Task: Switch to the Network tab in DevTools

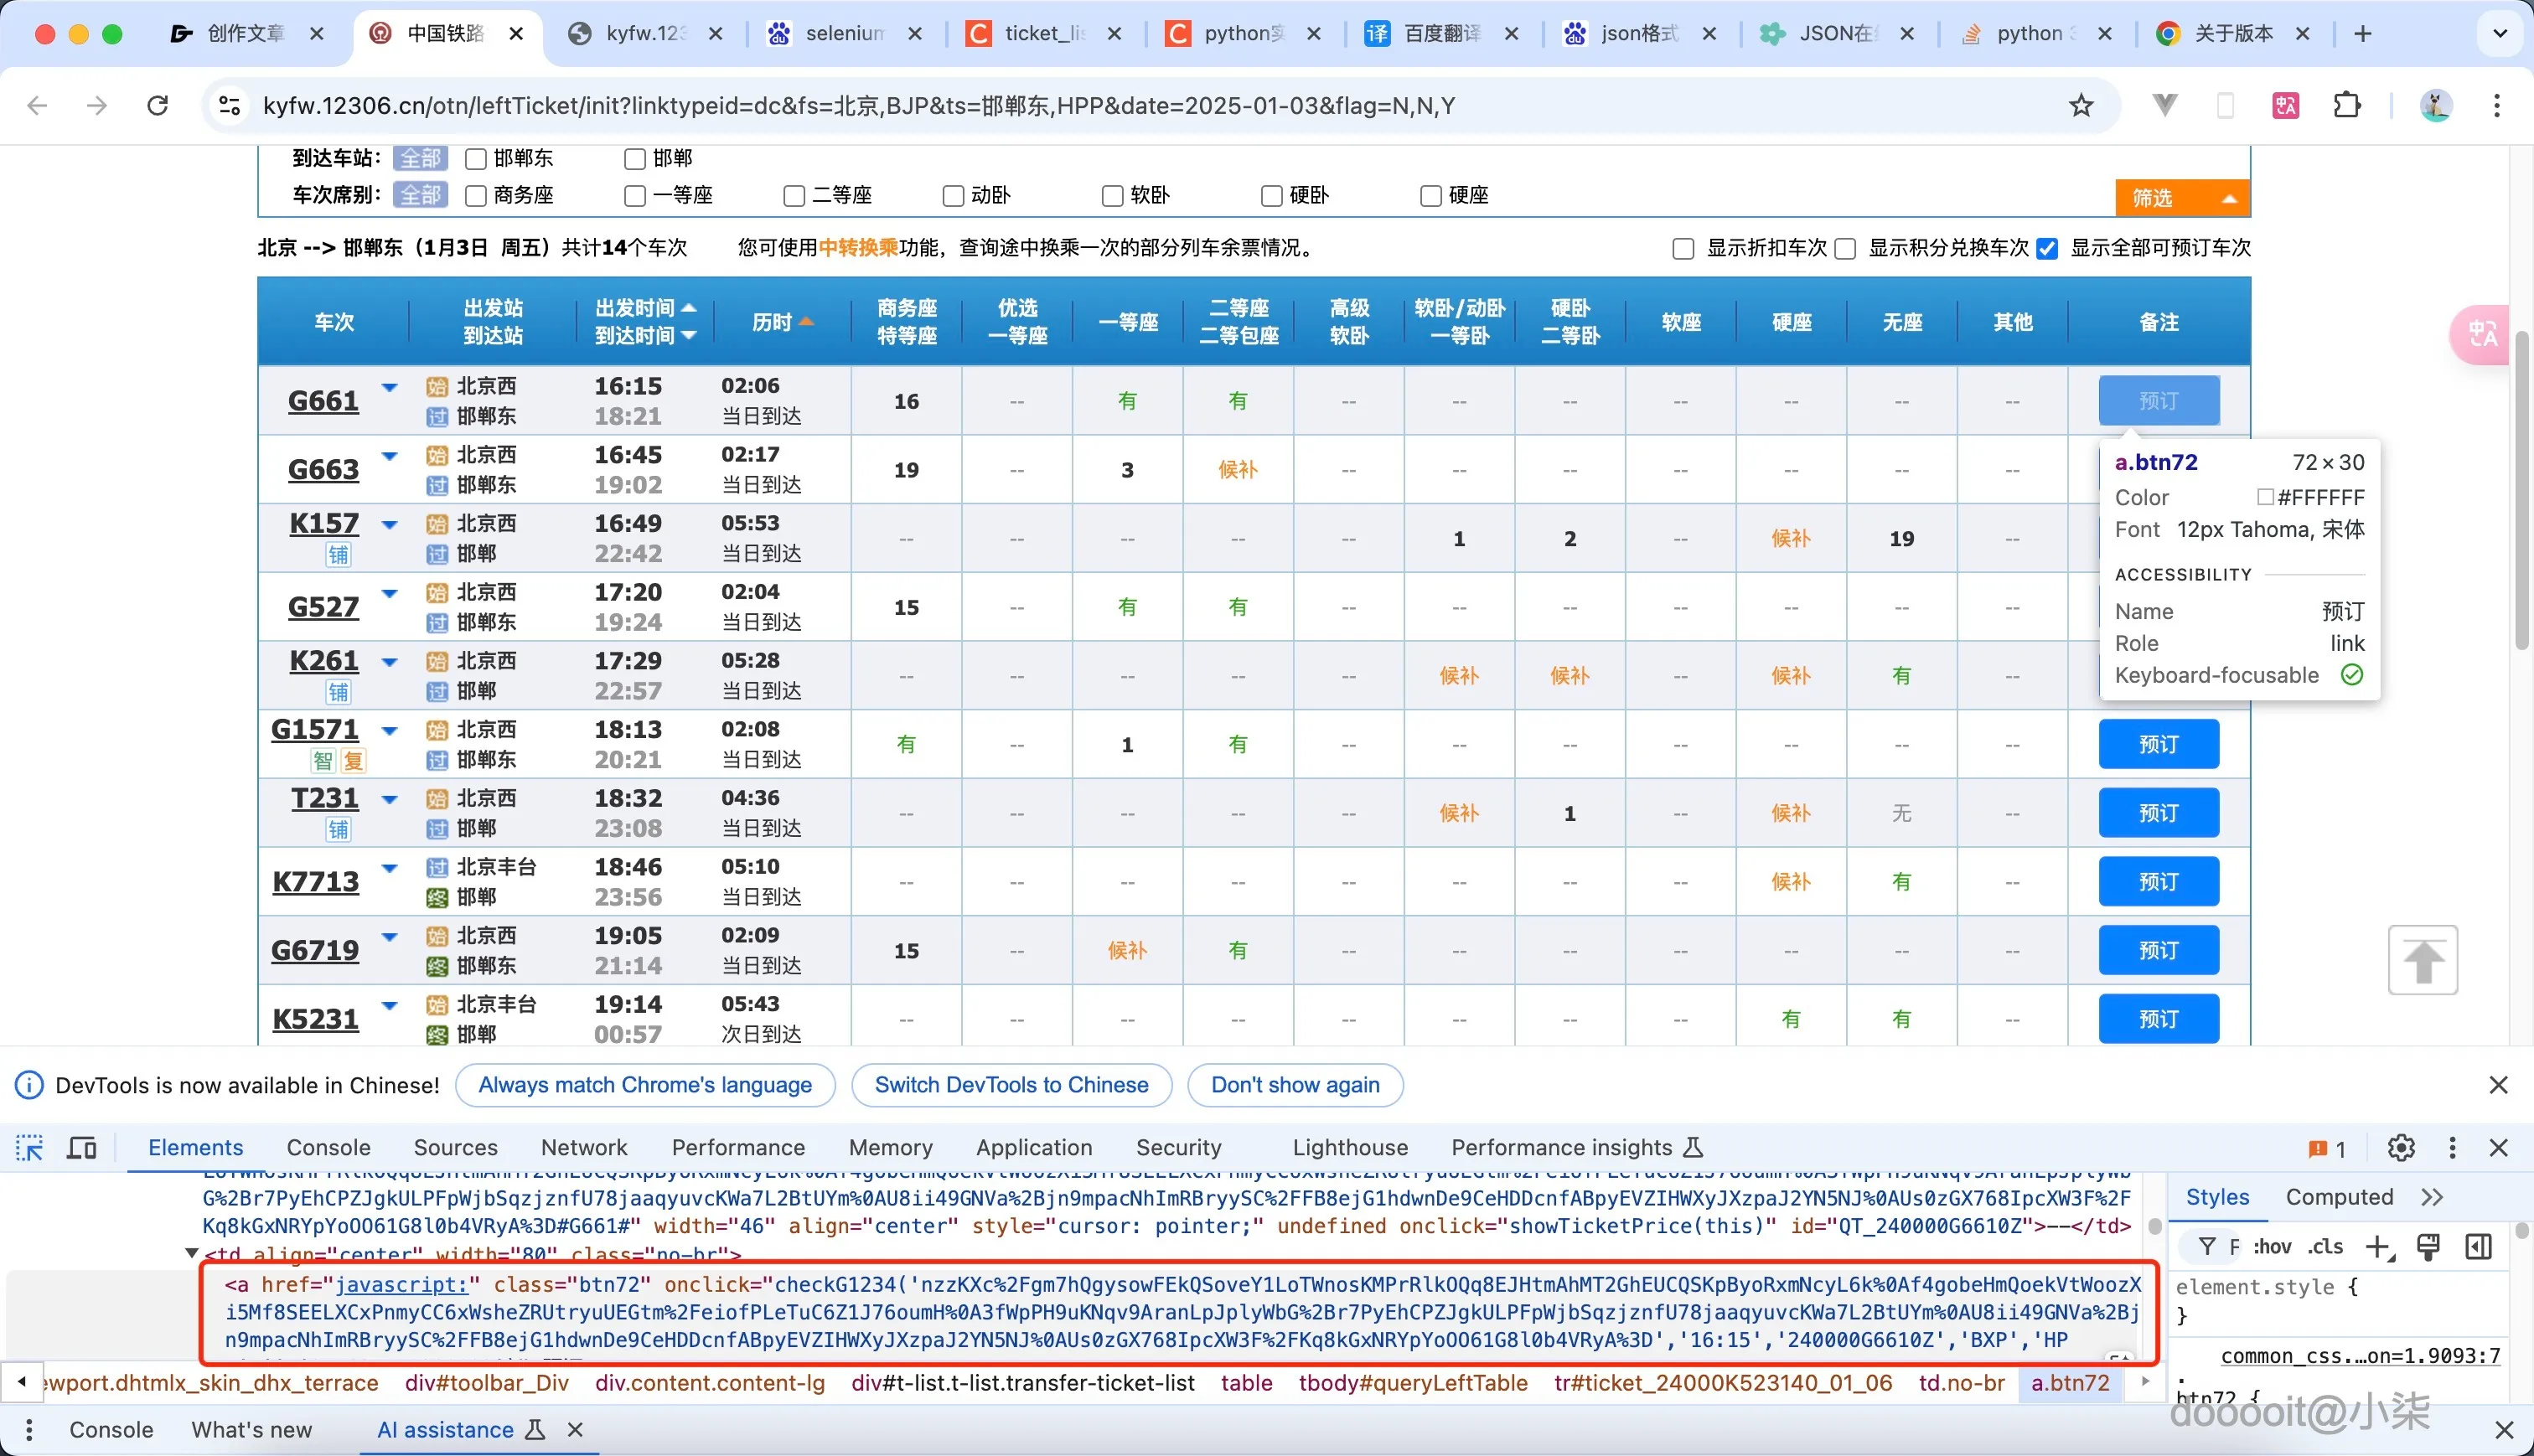Action: (x=584, y=1147)
